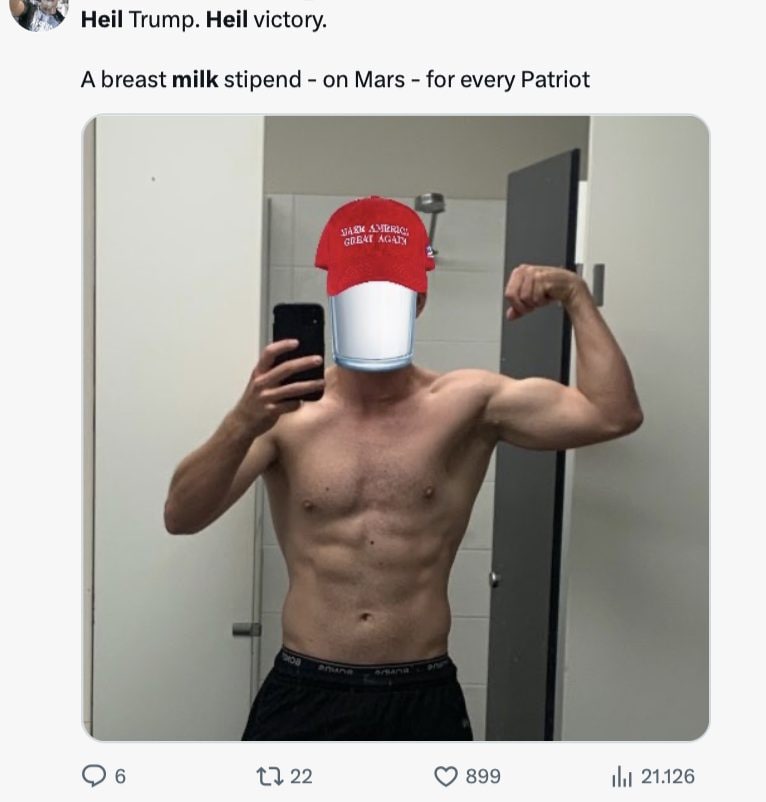Click the reply speech bubble icon
This screenshot has height=802, width=766.
(x=94, y=776)
